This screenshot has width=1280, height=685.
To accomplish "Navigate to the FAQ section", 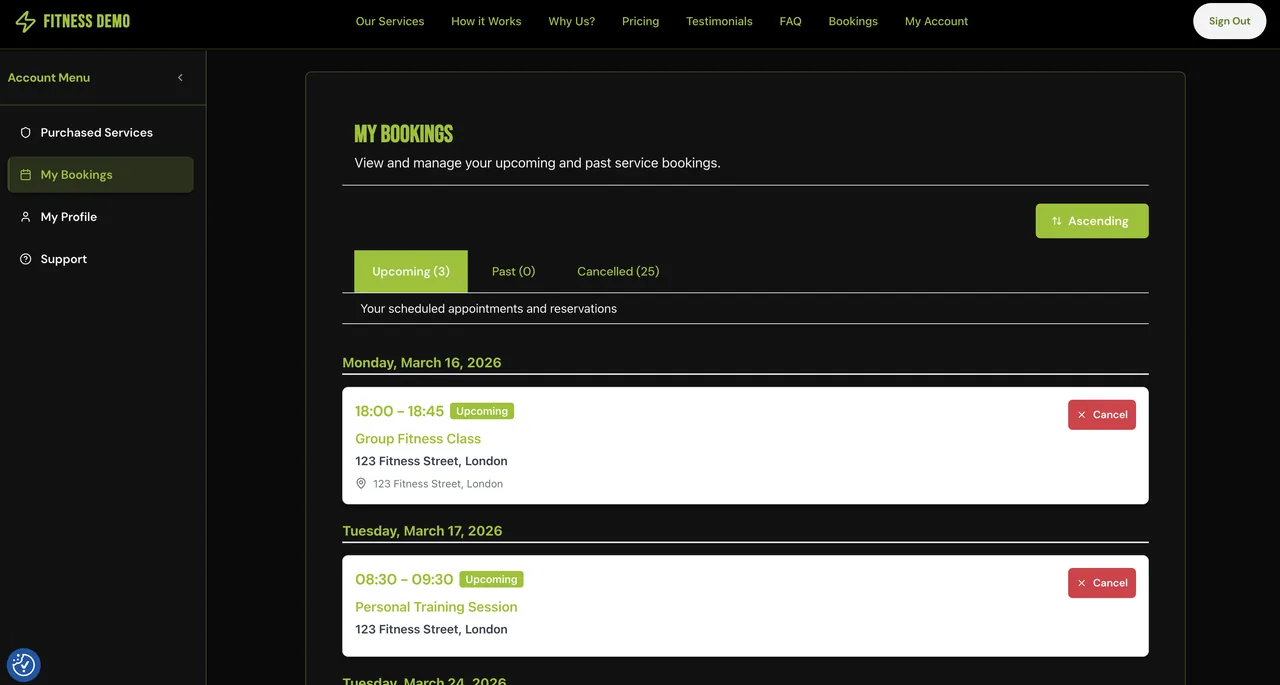I will click(x=790, y=21).
